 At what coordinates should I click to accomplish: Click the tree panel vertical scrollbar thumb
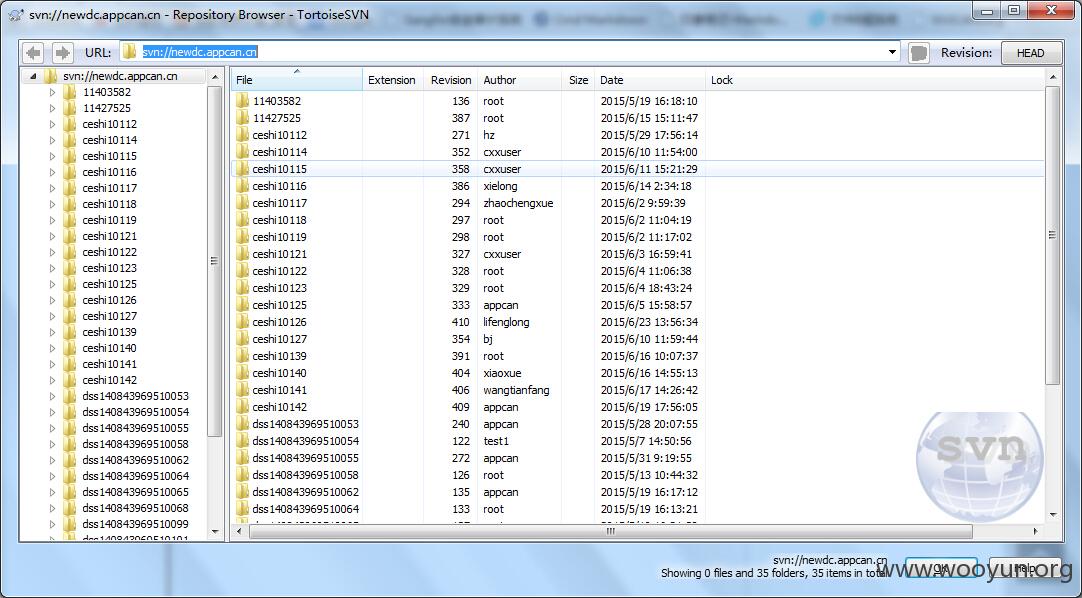pos(215,261)
